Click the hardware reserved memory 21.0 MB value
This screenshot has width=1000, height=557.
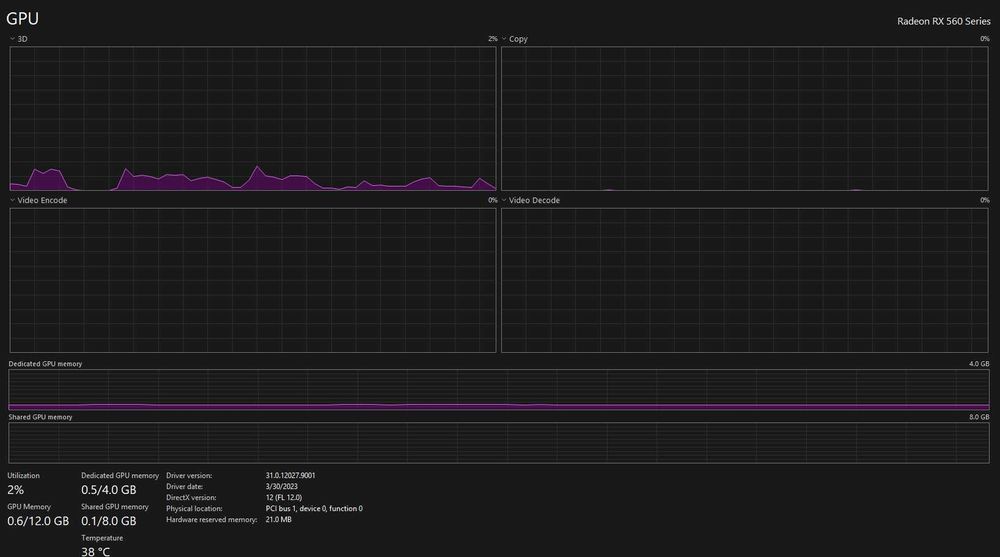pos(278,519)
